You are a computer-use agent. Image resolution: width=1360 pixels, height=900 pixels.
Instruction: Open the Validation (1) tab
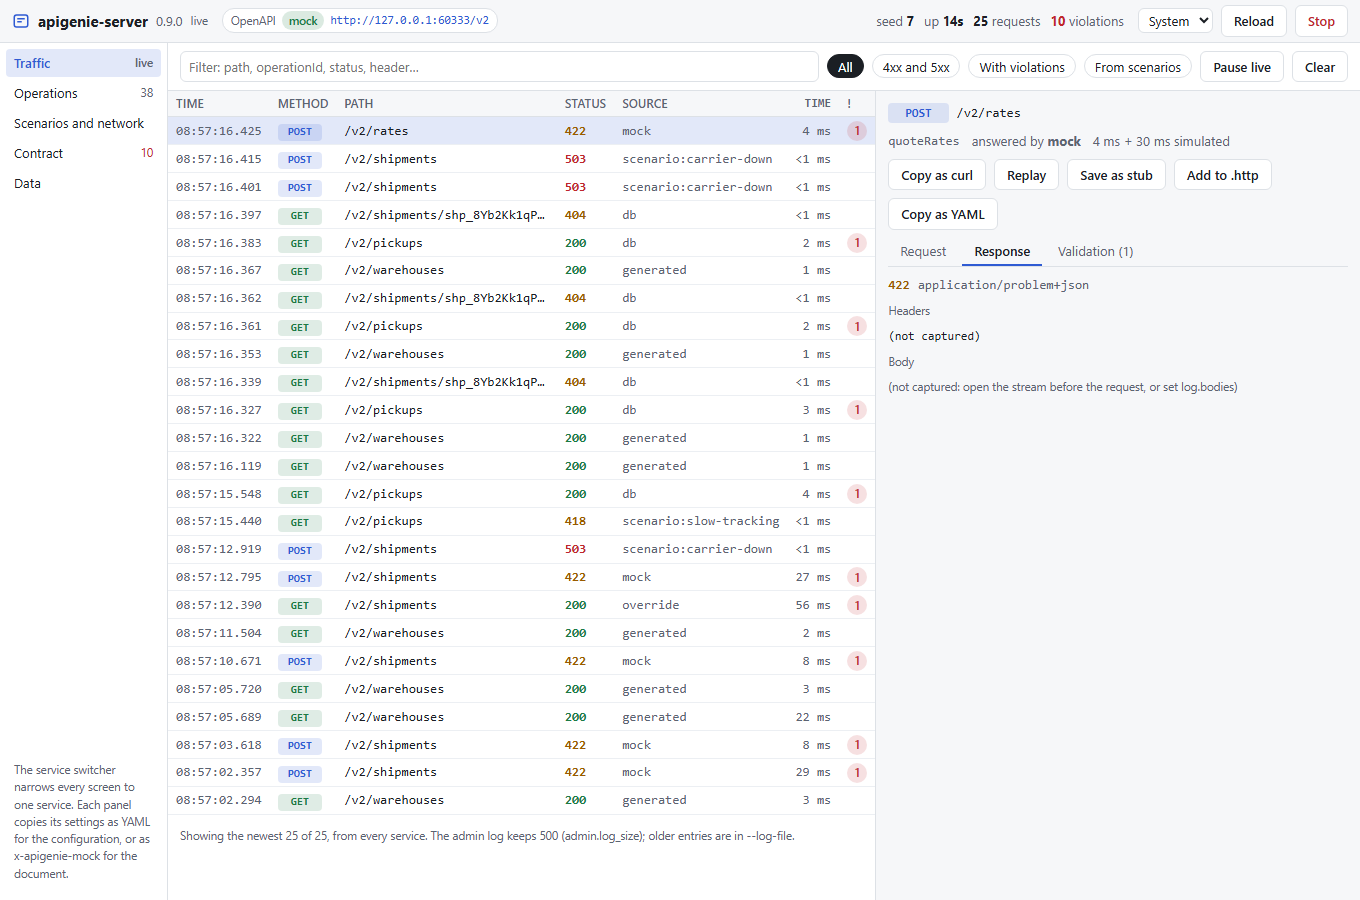pyautogui.click(x=1095, y=252)
